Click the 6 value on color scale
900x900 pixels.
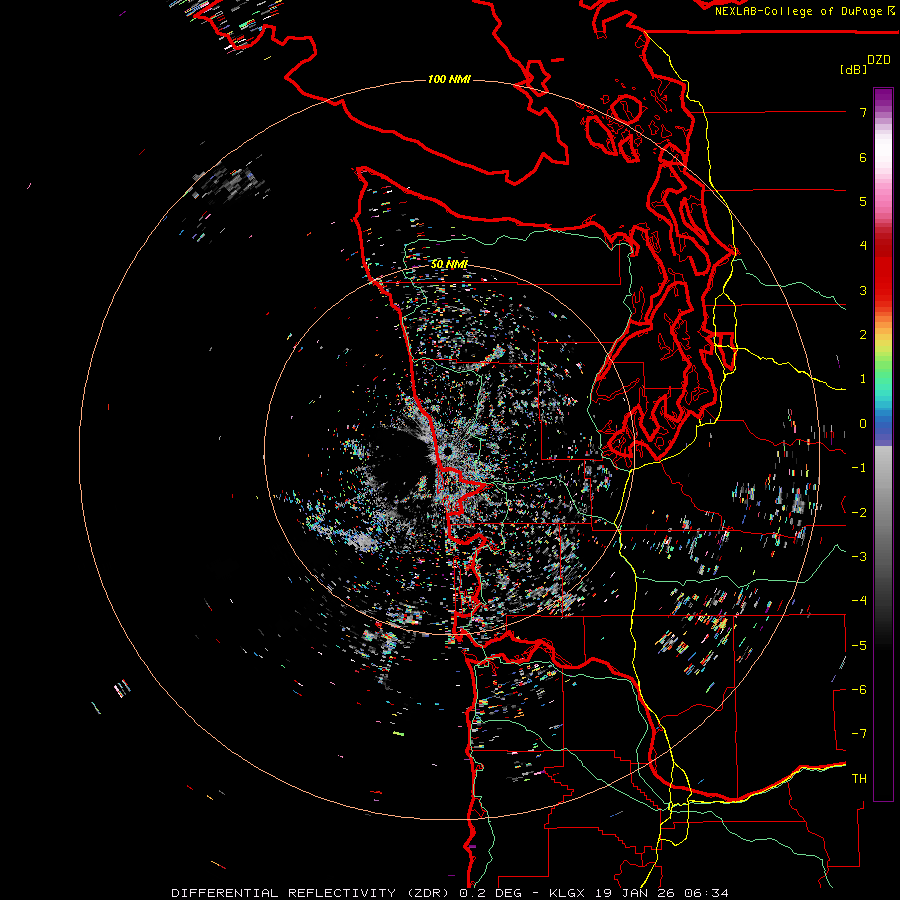(x=863, y=157)
